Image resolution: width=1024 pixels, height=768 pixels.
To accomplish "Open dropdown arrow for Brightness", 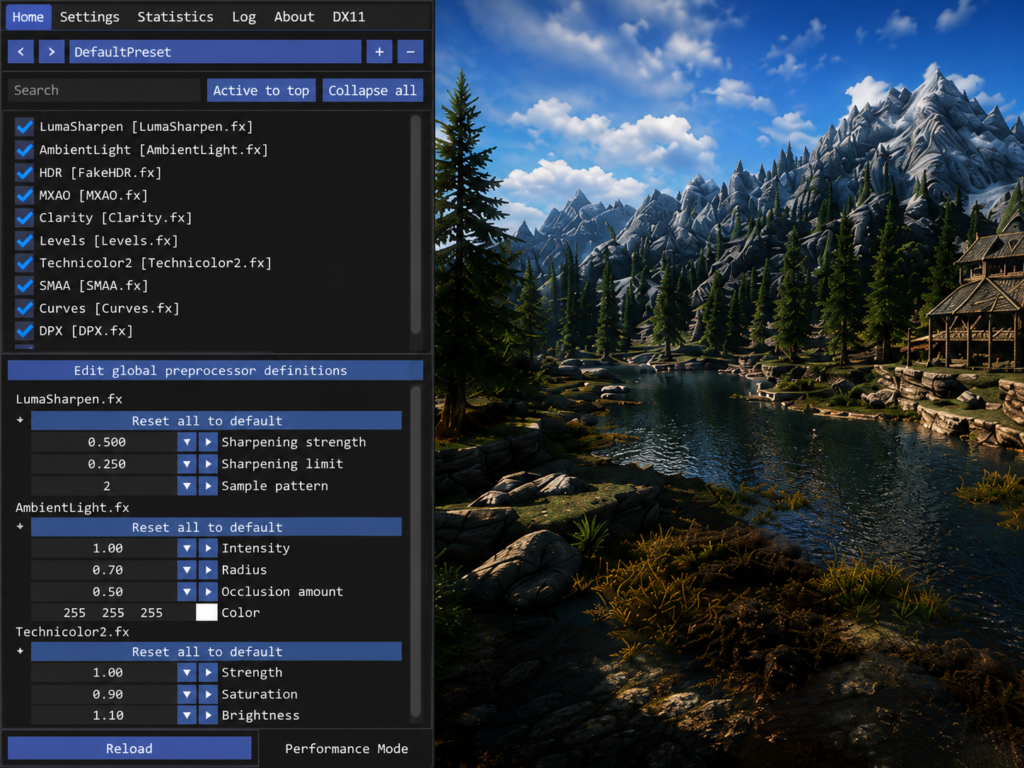I will pos(187,715).
